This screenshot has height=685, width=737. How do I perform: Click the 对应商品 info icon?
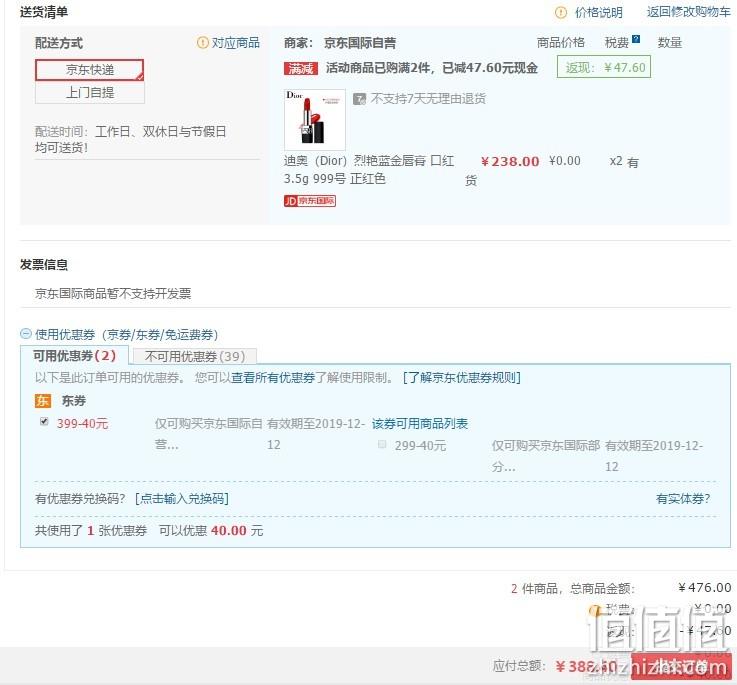tap(202, 43)
